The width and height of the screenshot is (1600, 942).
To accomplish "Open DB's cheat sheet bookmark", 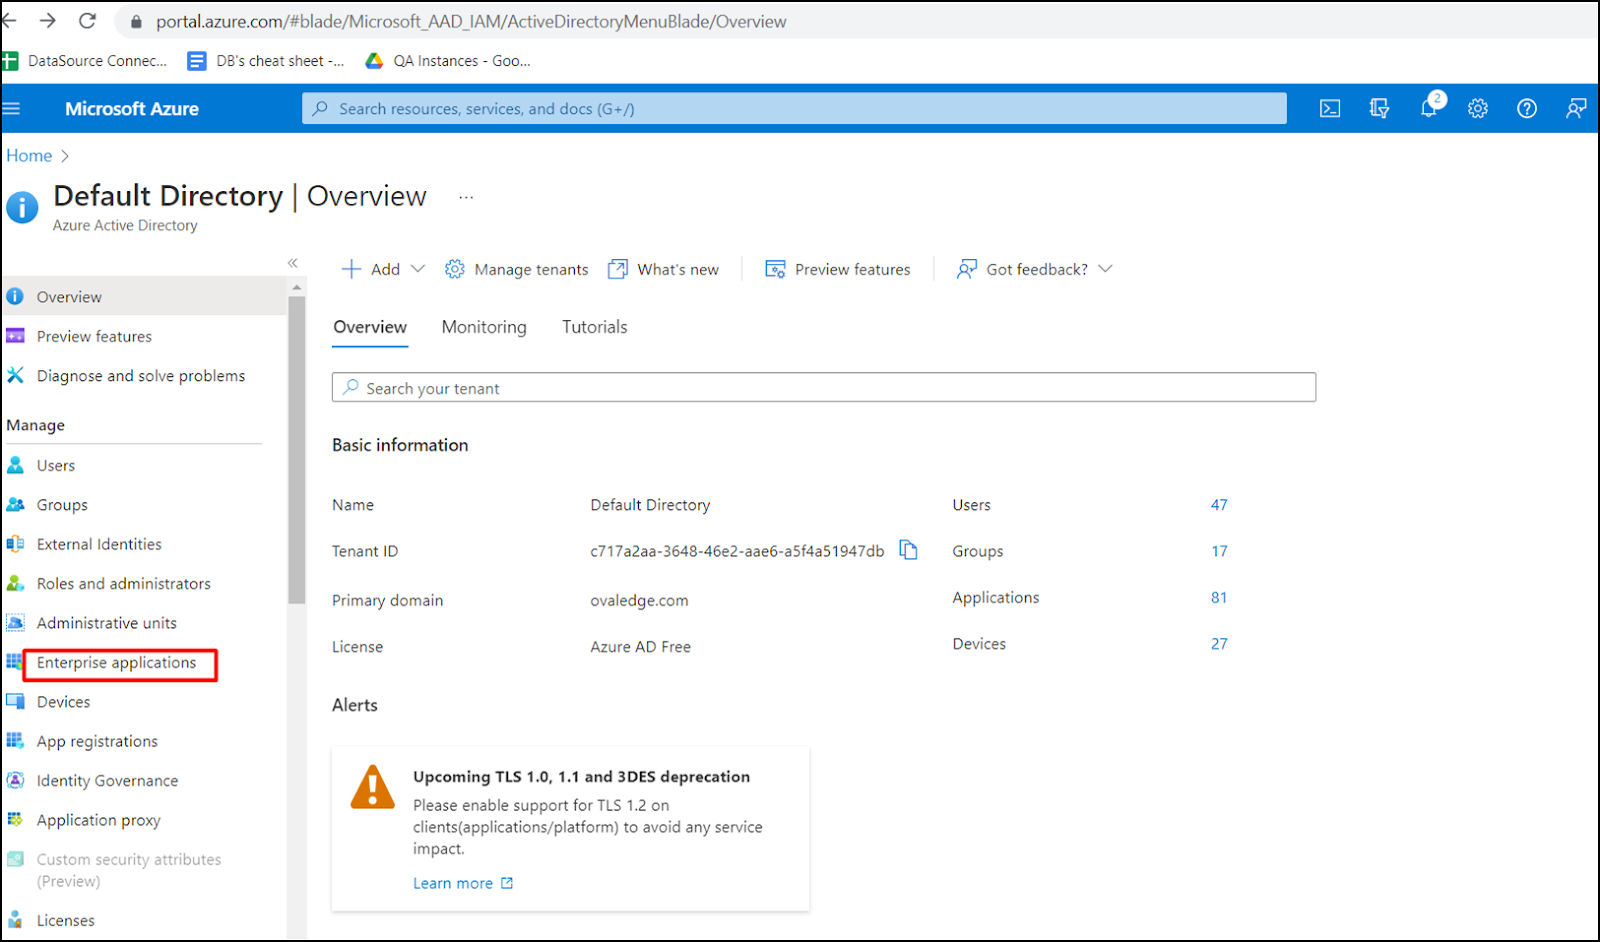I will [x=266, y=61].
